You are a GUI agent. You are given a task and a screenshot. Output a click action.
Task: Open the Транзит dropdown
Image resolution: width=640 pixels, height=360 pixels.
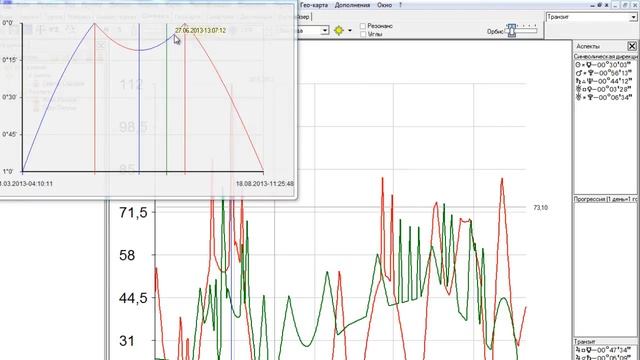coord(633,17)
